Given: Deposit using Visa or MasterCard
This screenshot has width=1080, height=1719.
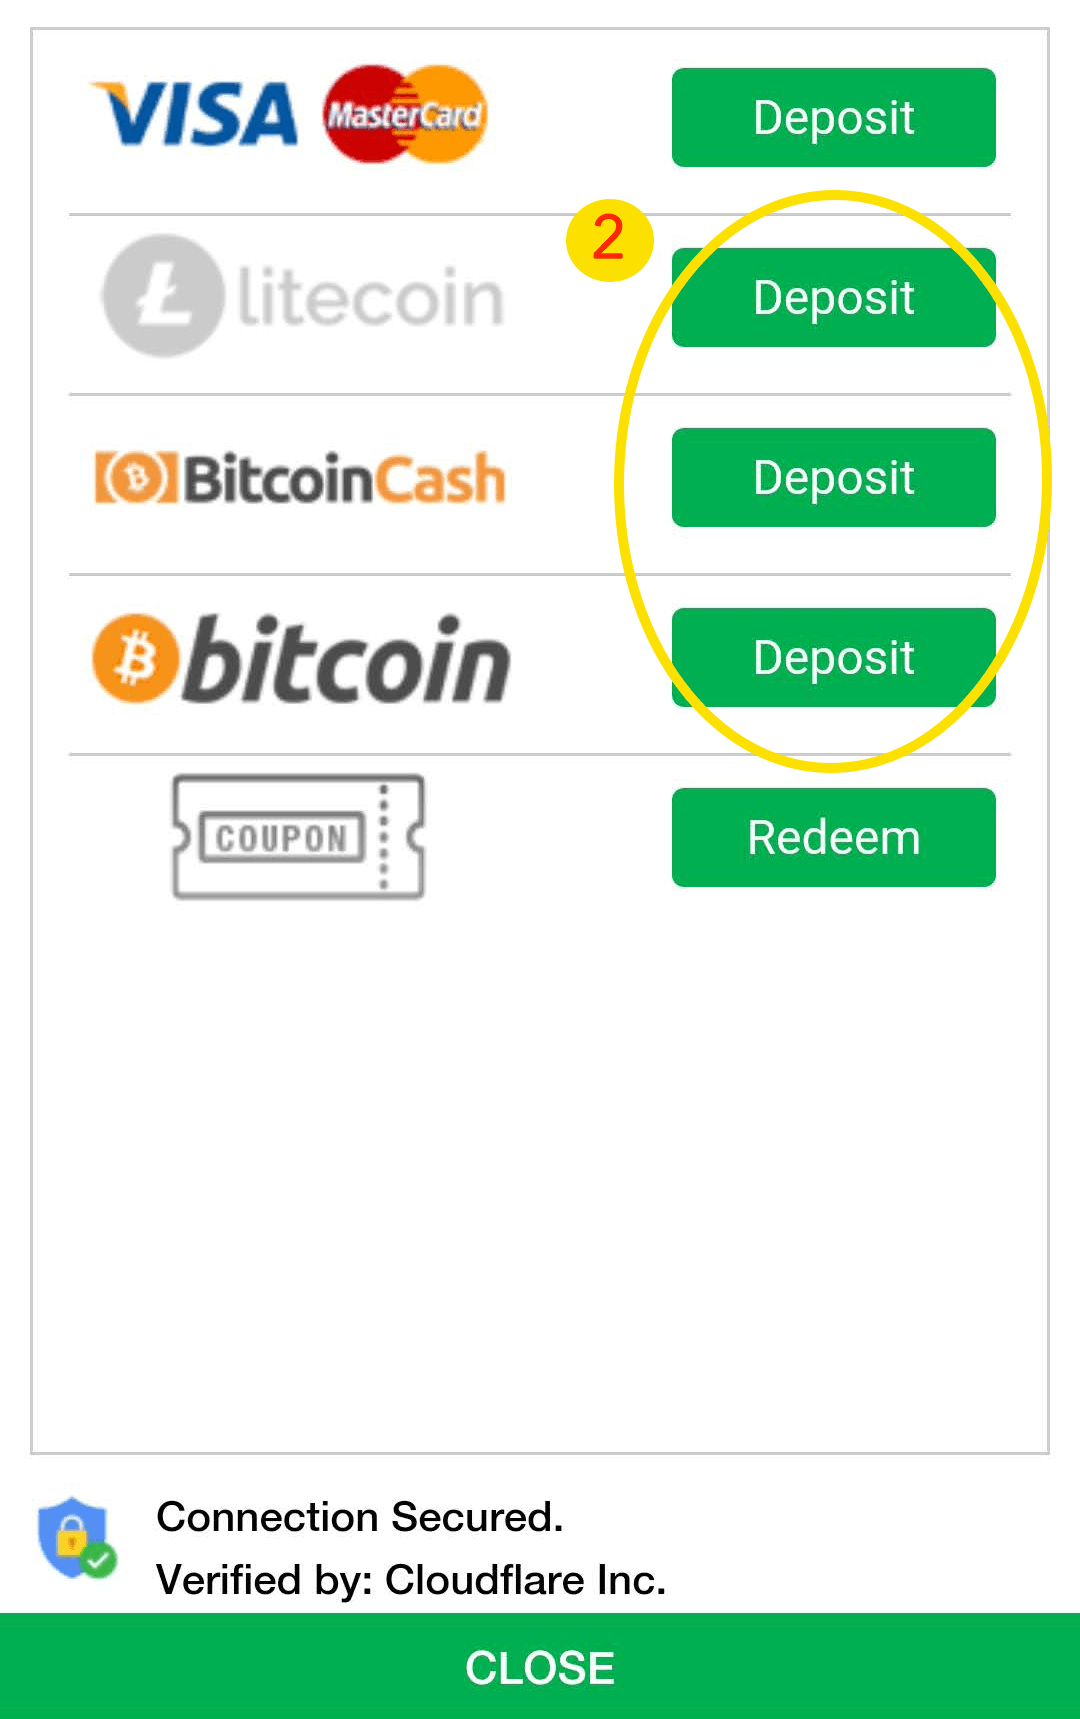Looking at the screenshot, I should [834, 117].
